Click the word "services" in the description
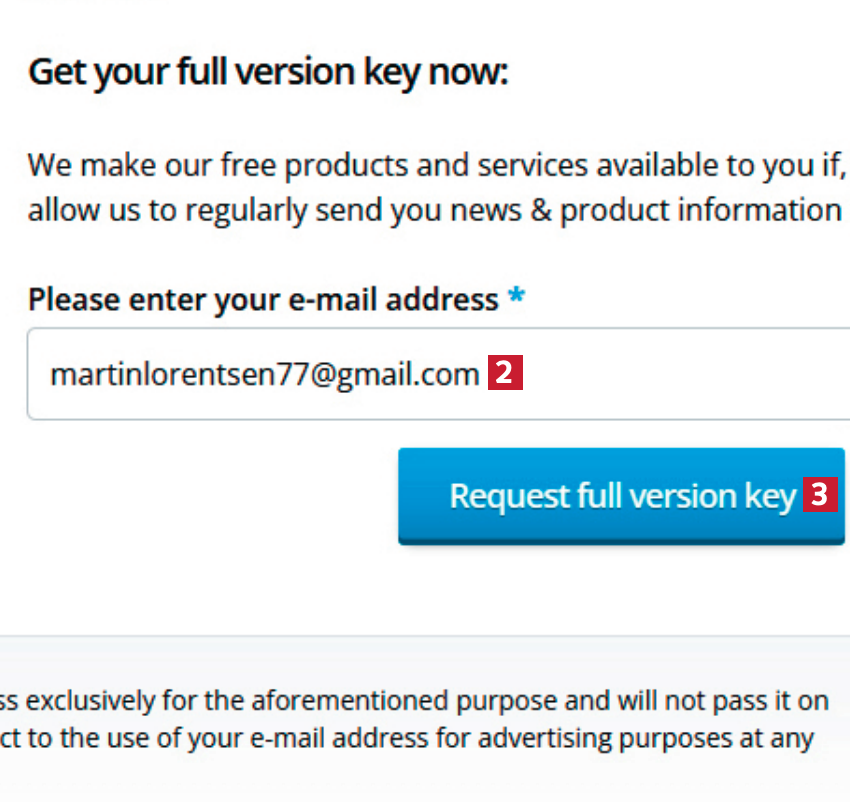Viewport: 850px width, 802px height. pos(499,164)
